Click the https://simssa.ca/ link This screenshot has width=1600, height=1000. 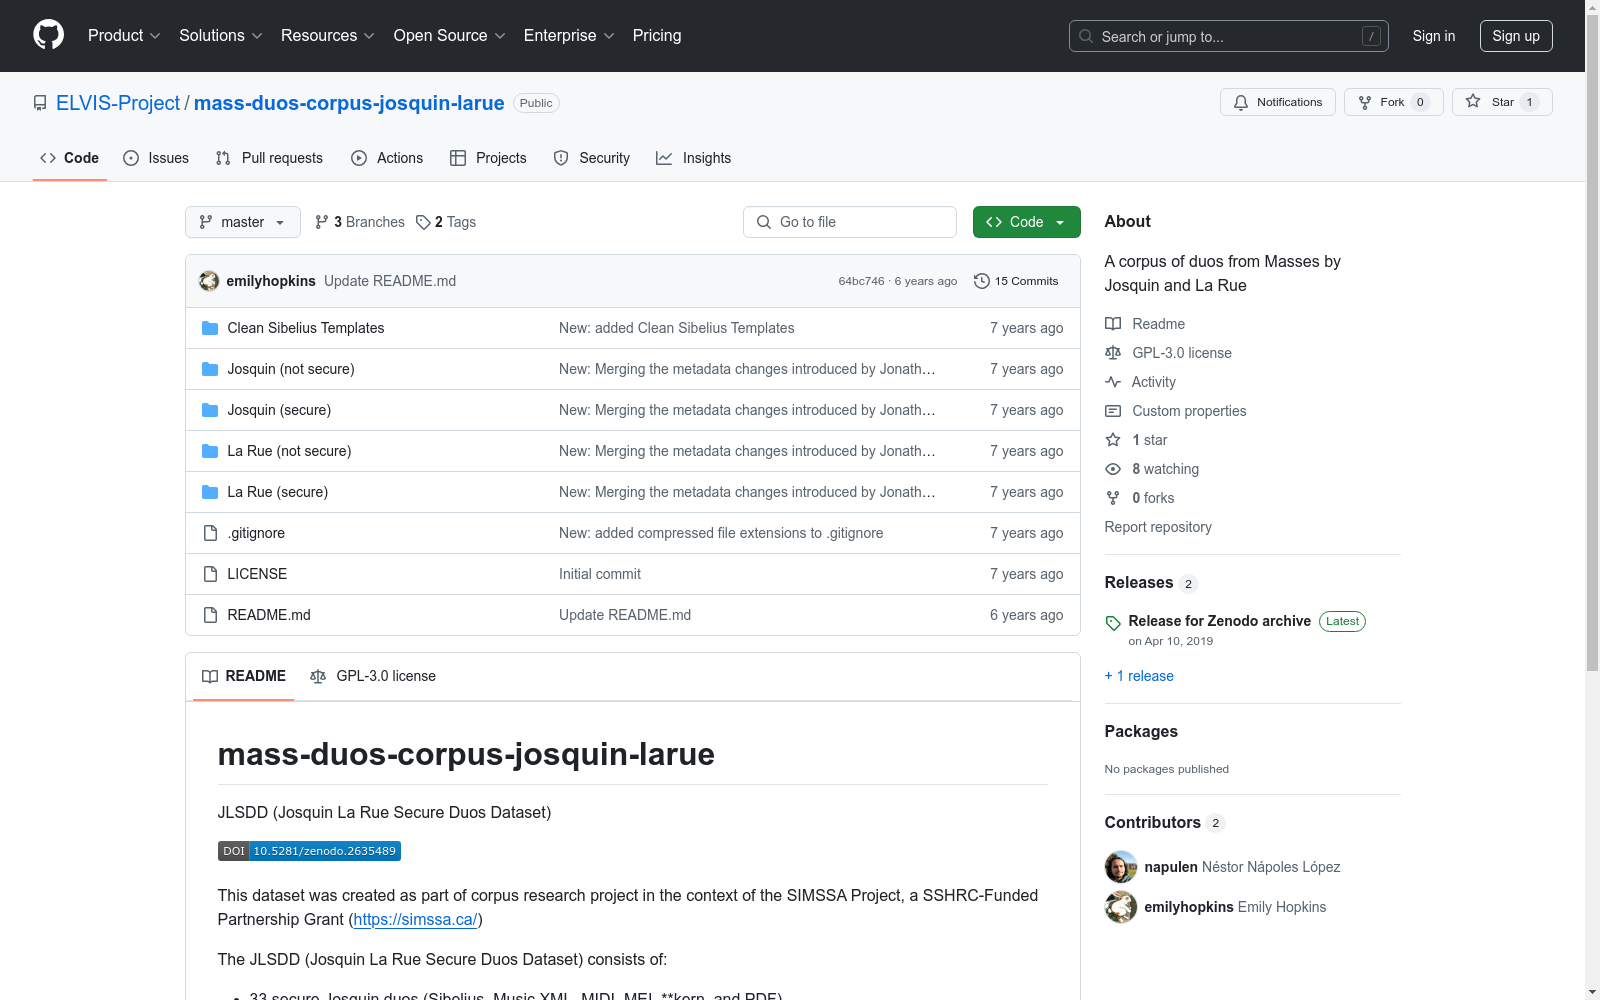pos(415,919)
